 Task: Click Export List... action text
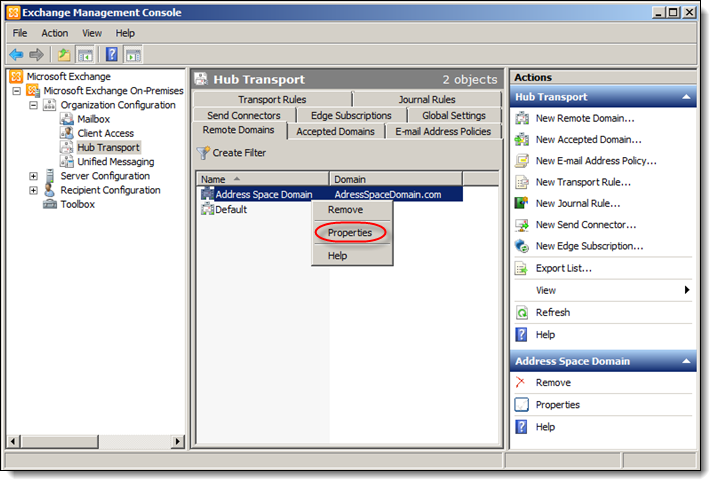[x=563, y=268]
